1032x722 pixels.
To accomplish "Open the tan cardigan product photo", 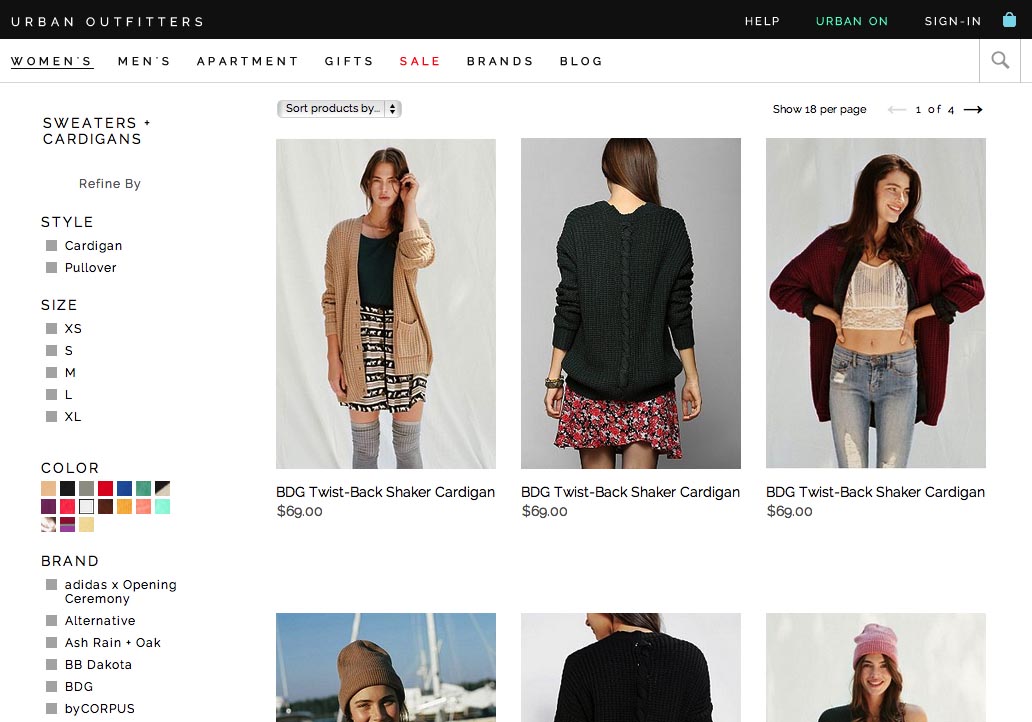I will coord(386,304).
